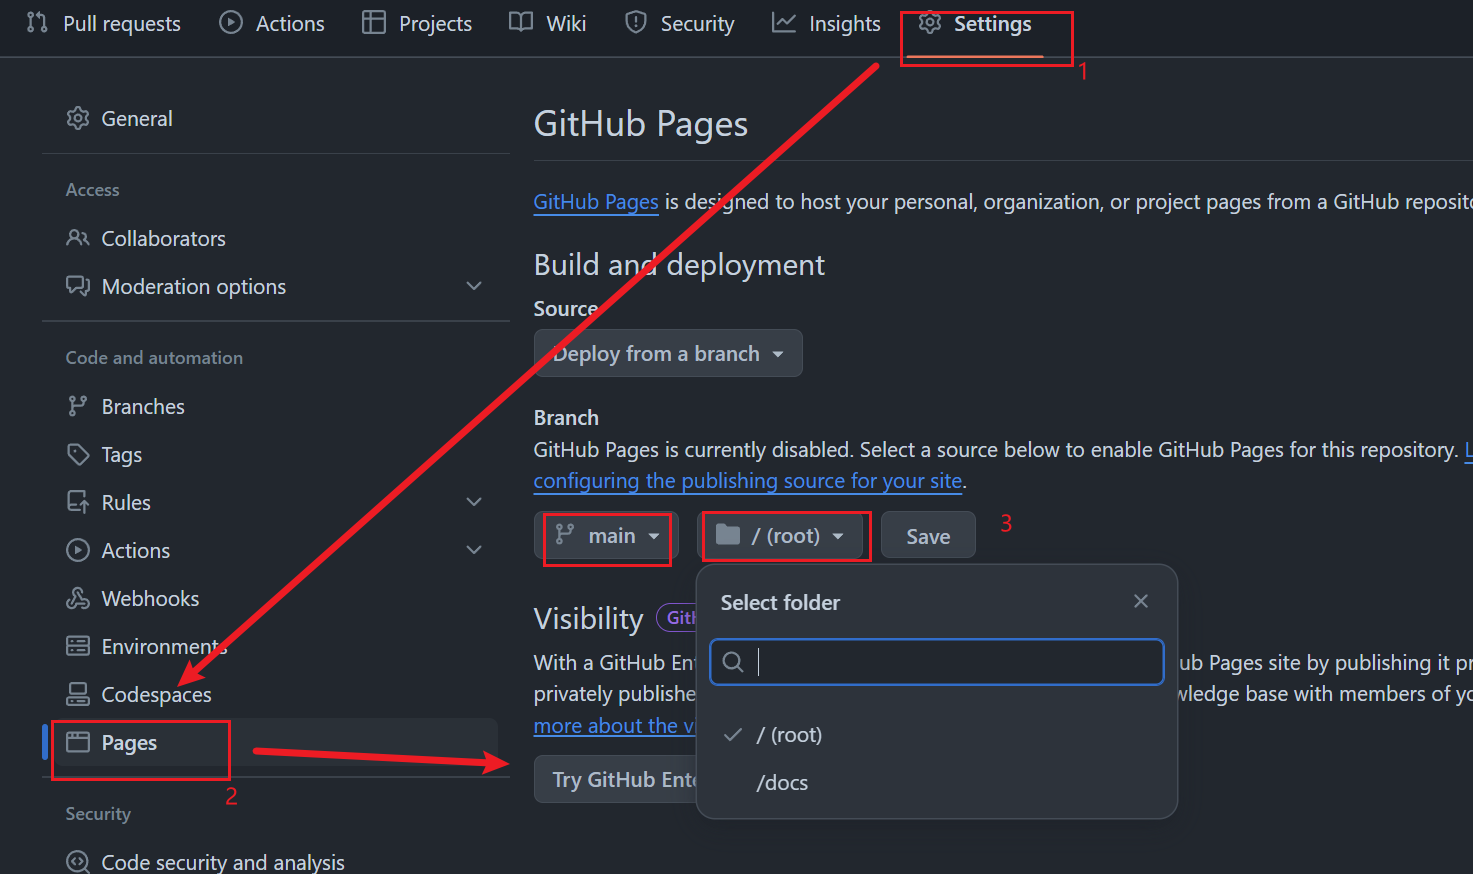Click the Pull requests icon
Screen dimensions: 1473x874
click(x=37, y=22)
